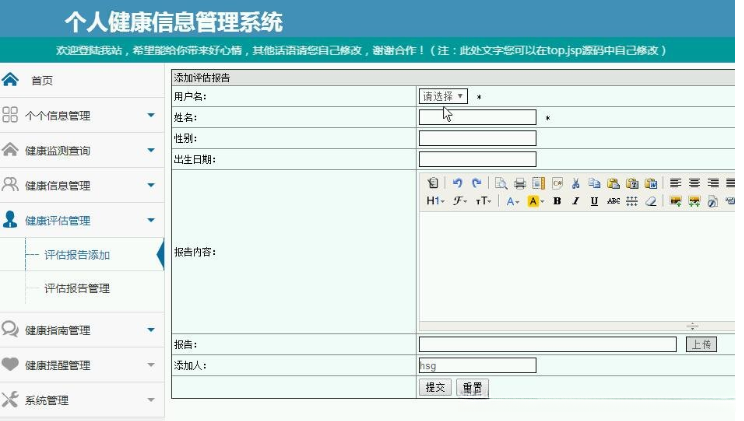
Task: Align text right in editor
Action: pyautogui.click(x=713, y=183)
